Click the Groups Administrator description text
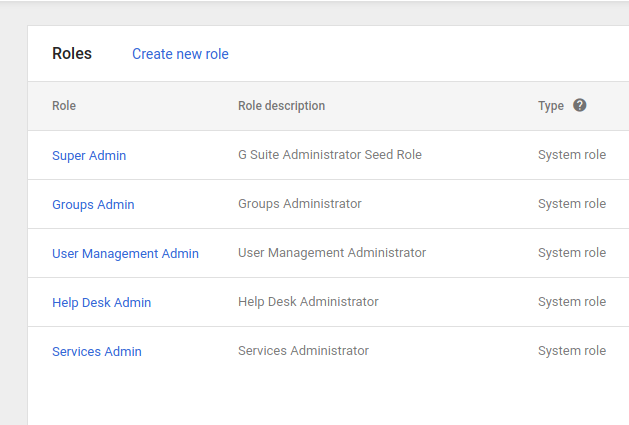The height and width of the screenshot is (425, 629). tap(300, 204)
